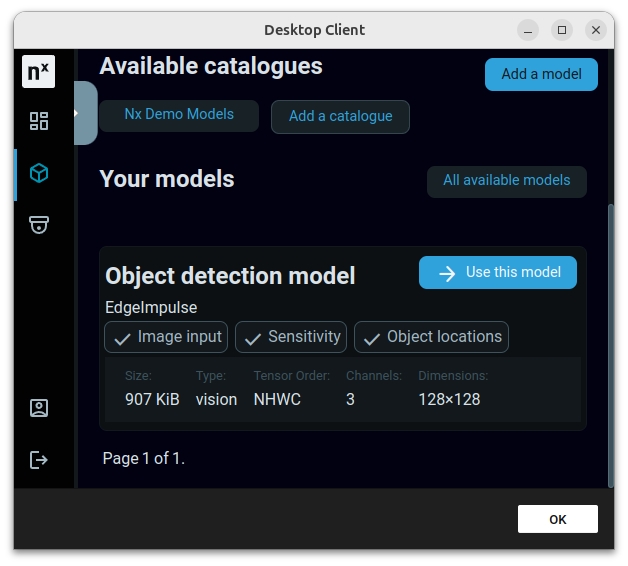Open the camera devices icon in the sidebar
The image size is (628, 566).
point(39,225)
